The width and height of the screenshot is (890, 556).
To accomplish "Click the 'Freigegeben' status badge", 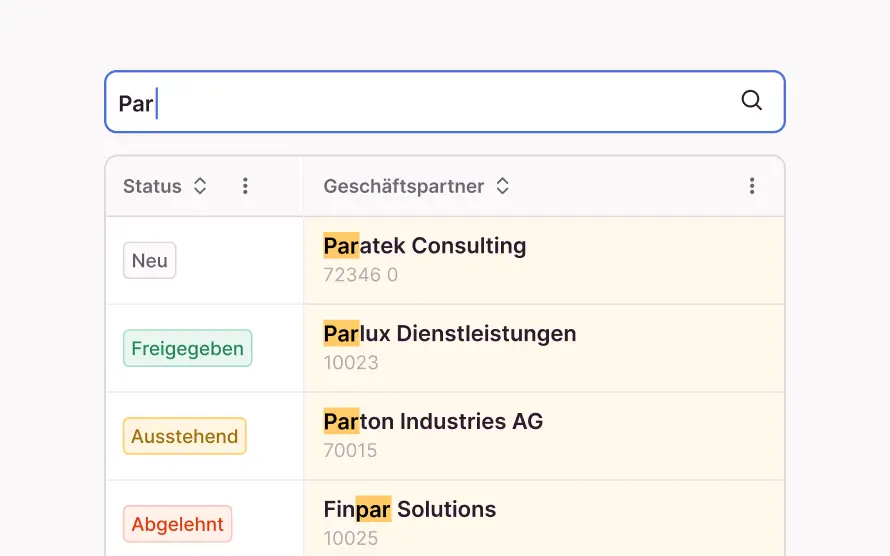I will point(187,349).
